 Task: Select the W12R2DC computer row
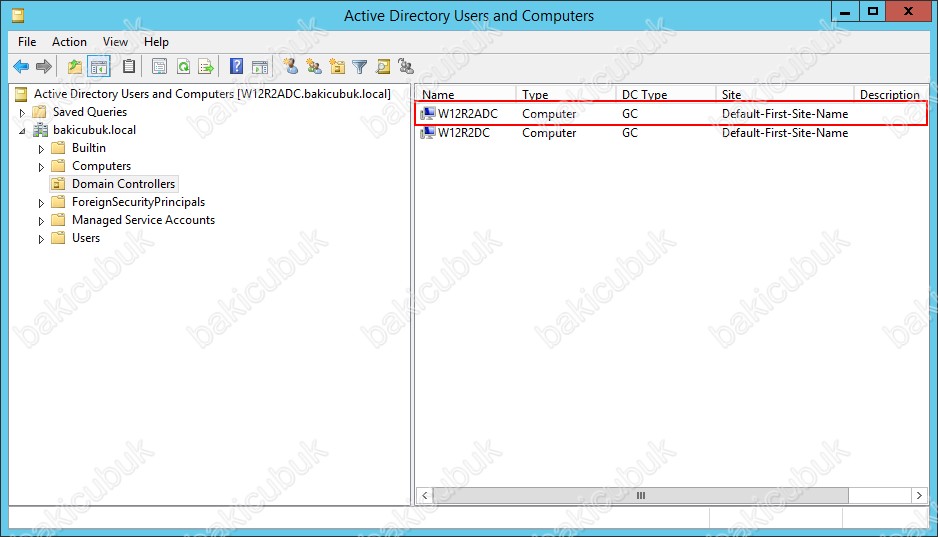click(x=464, y=133)
